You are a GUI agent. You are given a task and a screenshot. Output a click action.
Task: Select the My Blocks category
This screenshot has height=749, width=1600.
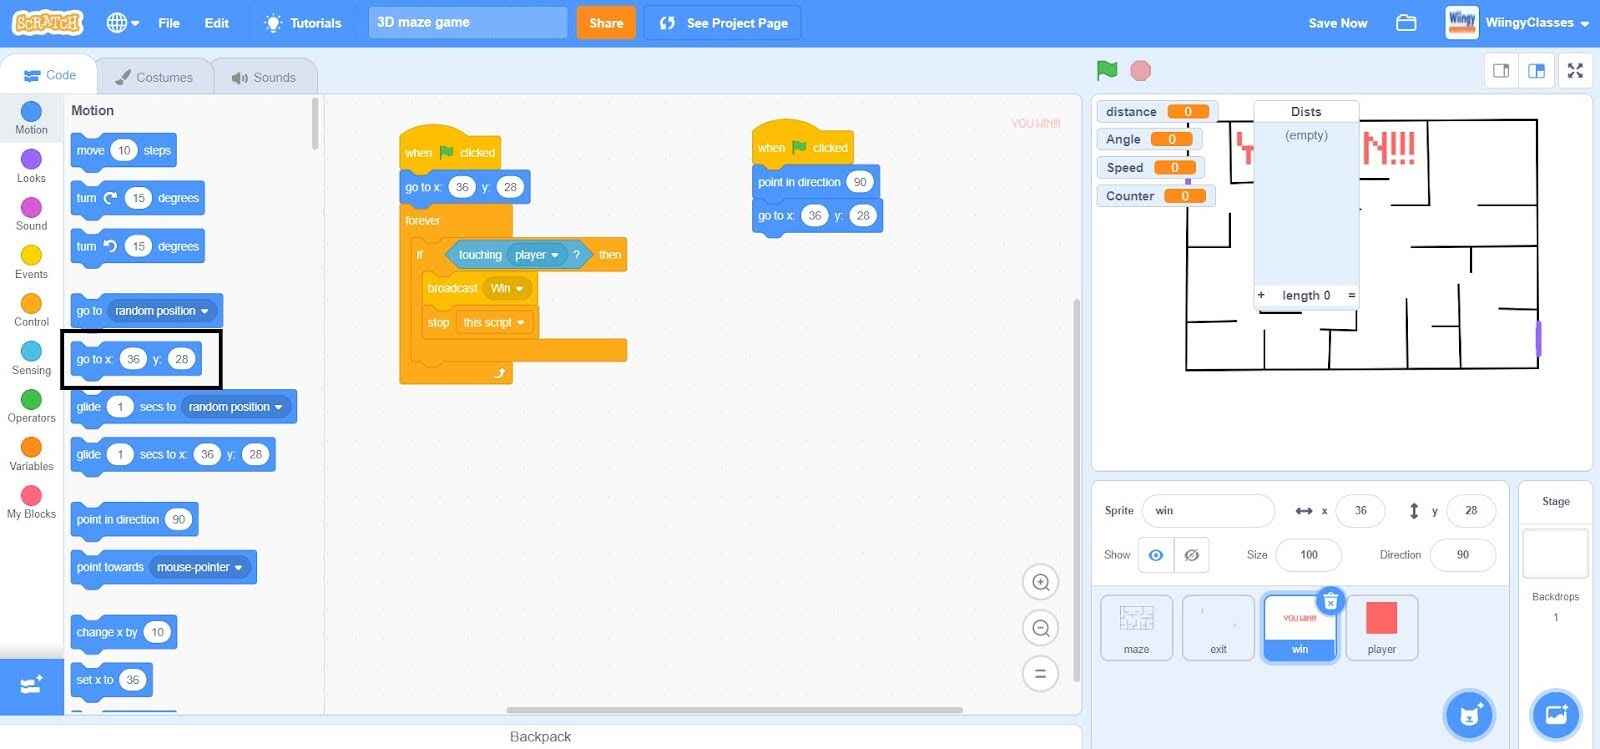(31, 502)
